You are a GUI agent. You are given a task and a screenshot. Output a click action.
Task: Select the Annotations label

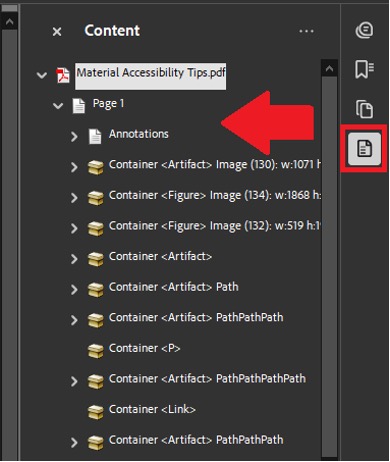[139, 134]
